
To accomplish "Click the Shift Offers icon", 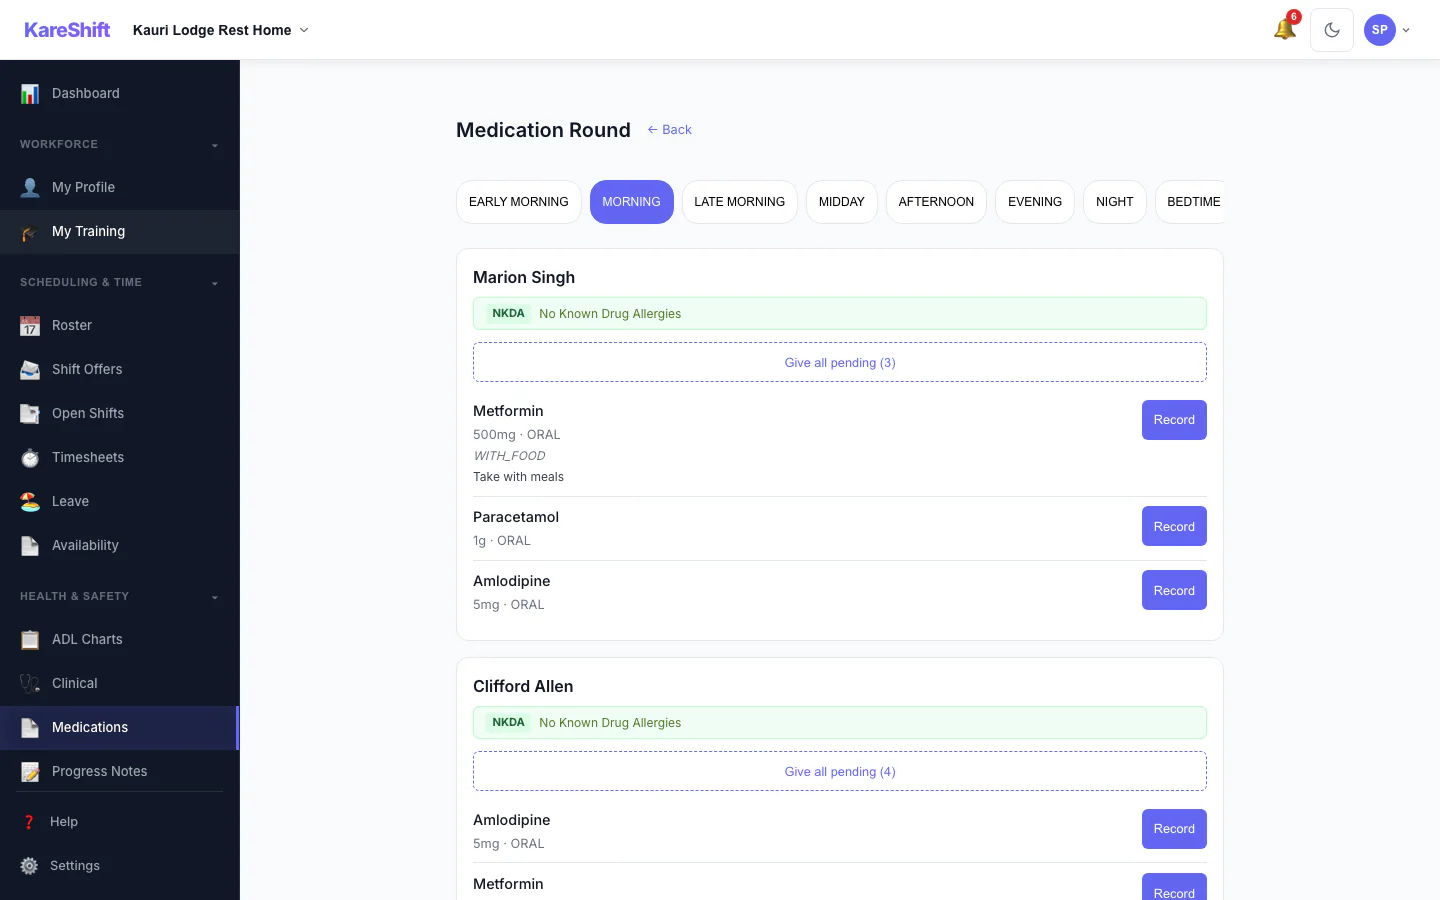I will pyautogui.click(x=30, y=369).
